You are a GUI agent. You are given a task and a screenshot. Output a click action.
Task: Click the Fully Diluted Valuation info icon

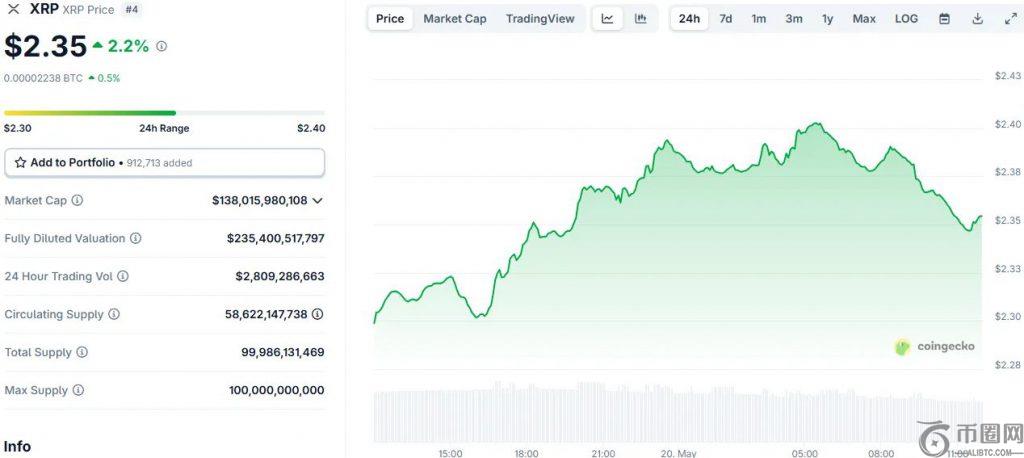point(135,239)
